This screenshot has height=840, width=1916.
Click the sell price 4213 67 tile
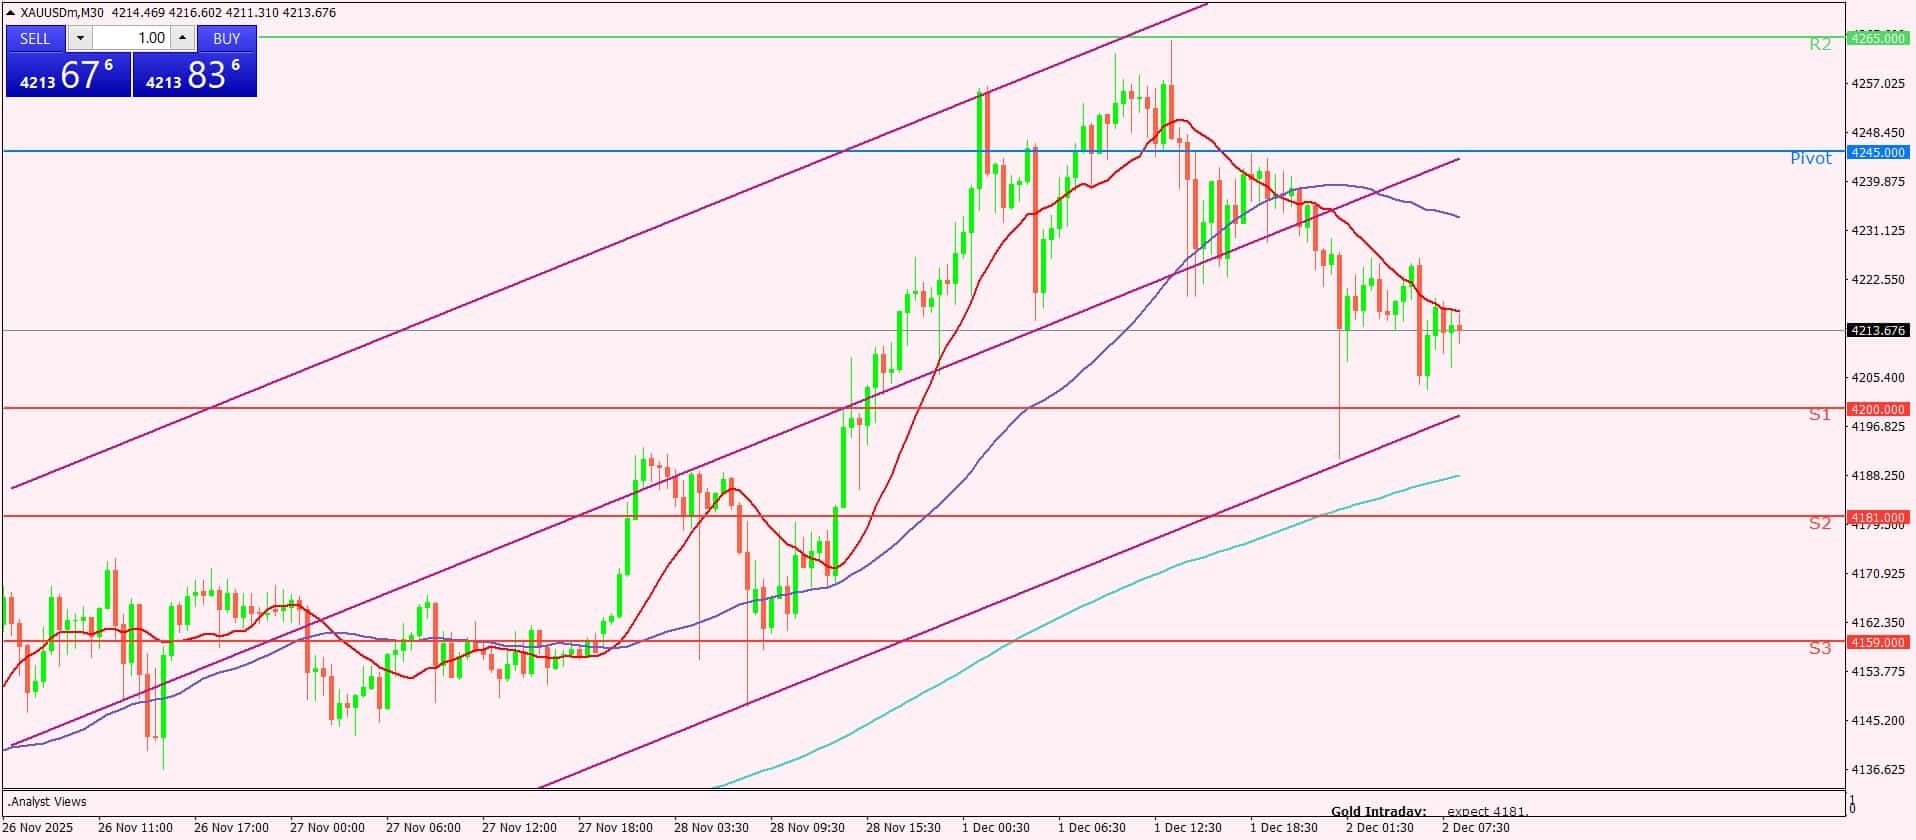click(x=68, y=75)
